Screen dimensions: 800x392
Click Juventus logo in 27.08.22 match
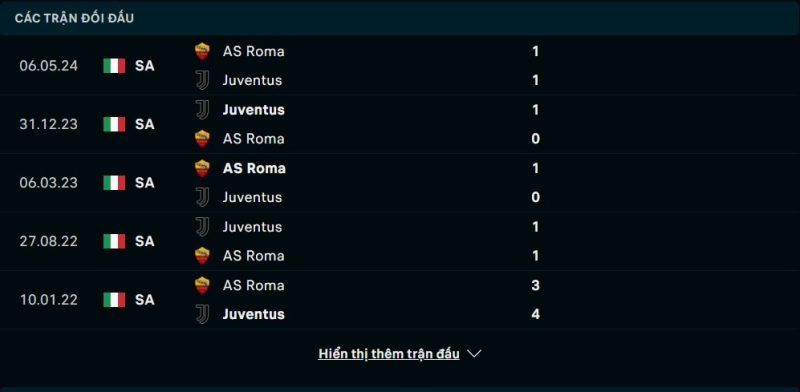[202, 227]
